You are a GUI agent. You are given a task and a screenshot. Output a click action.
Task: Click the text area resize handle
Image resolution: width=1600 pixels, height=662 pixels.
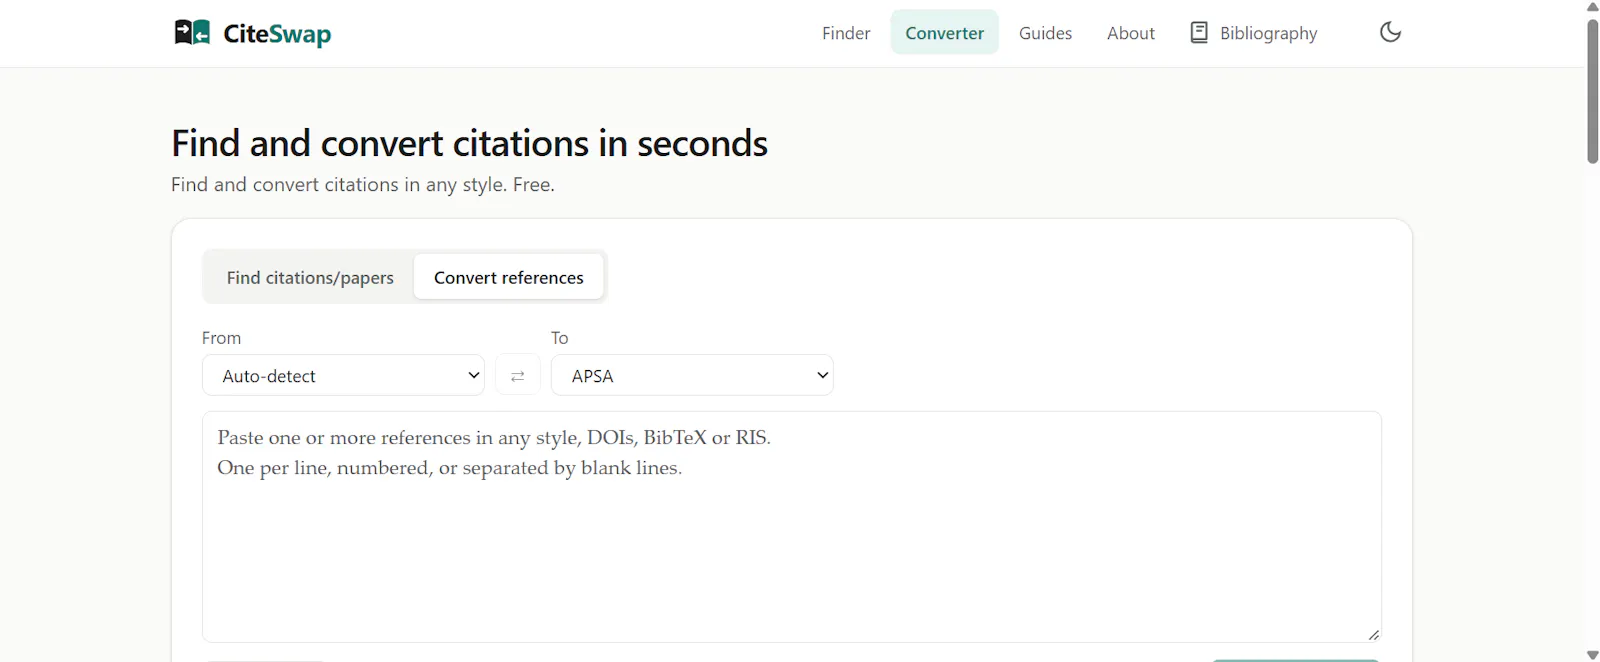[1374, 635]
